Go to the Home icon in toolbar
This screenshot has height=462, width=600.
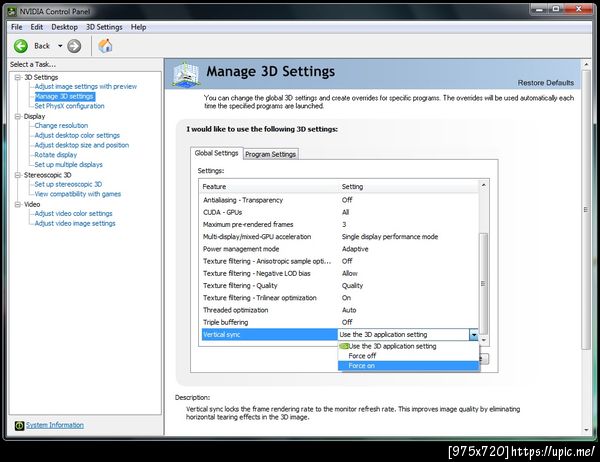point(105,46)
